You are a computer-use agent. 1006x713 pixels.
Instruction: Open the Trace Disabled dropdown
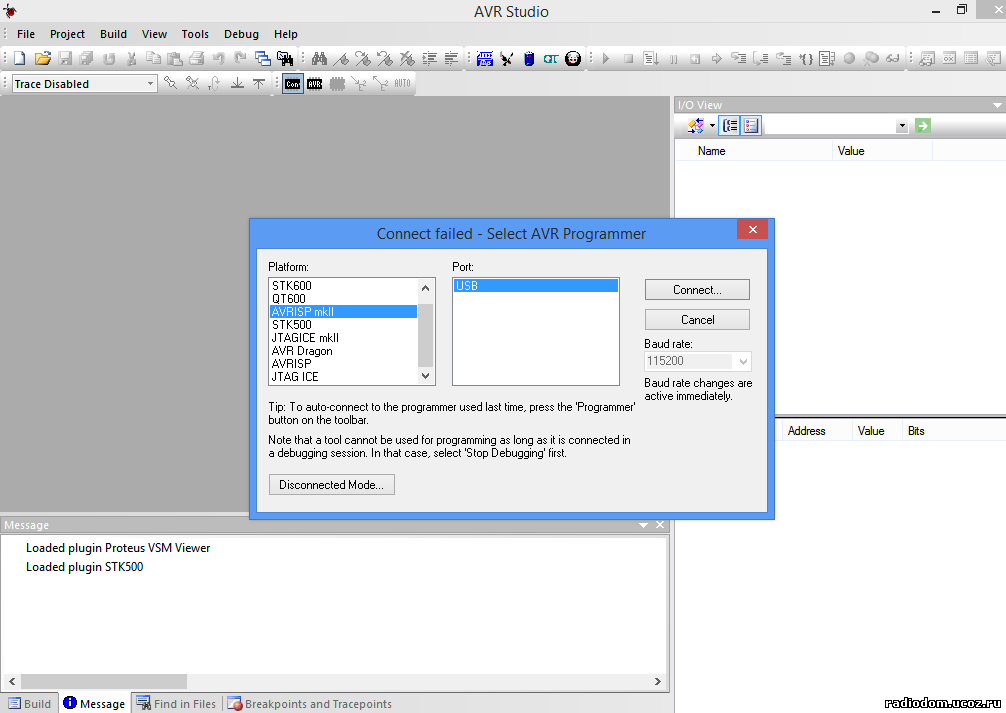click(x=150, y=83)
